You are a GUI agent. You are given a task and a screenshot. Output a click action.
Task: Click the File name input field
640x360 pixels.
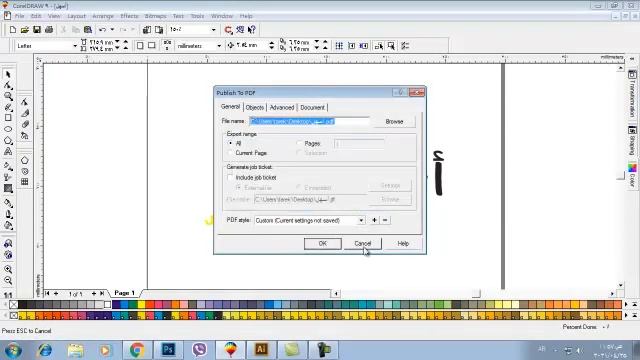click(x=309, y=121)
